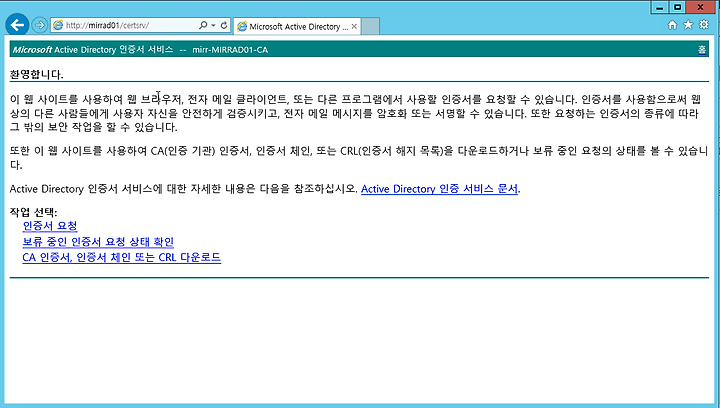This screenshot has height=408, width=720.
Task: Open the CA 인증서, 인증서 체인 또는 CRL 다운로드 link
Action: tap(122, 257)
